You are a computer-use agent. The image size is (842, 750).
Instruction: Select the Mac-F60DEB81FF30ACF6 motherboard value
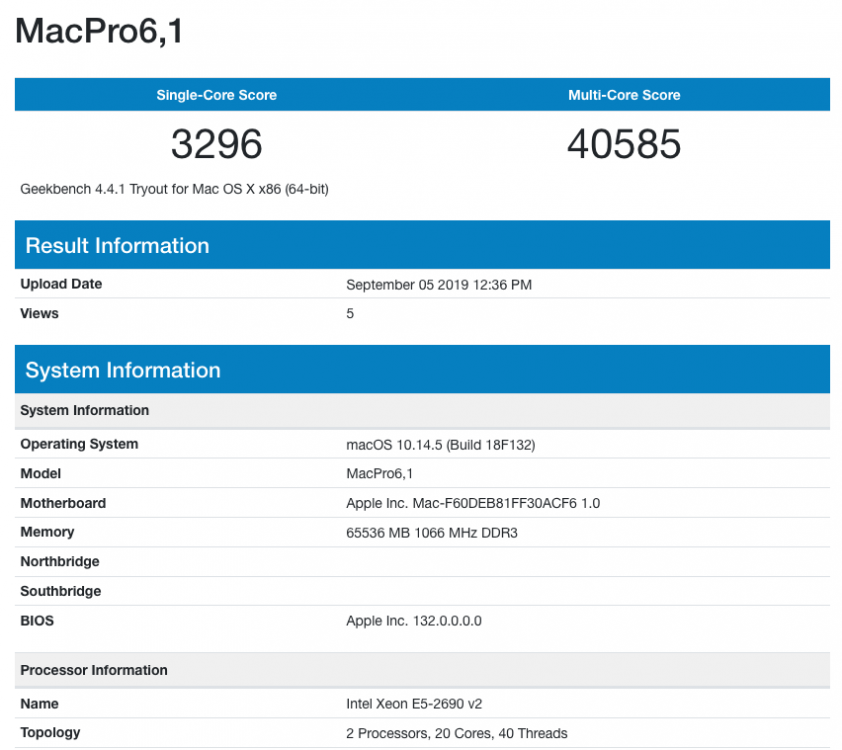click(x=473, y=503)
